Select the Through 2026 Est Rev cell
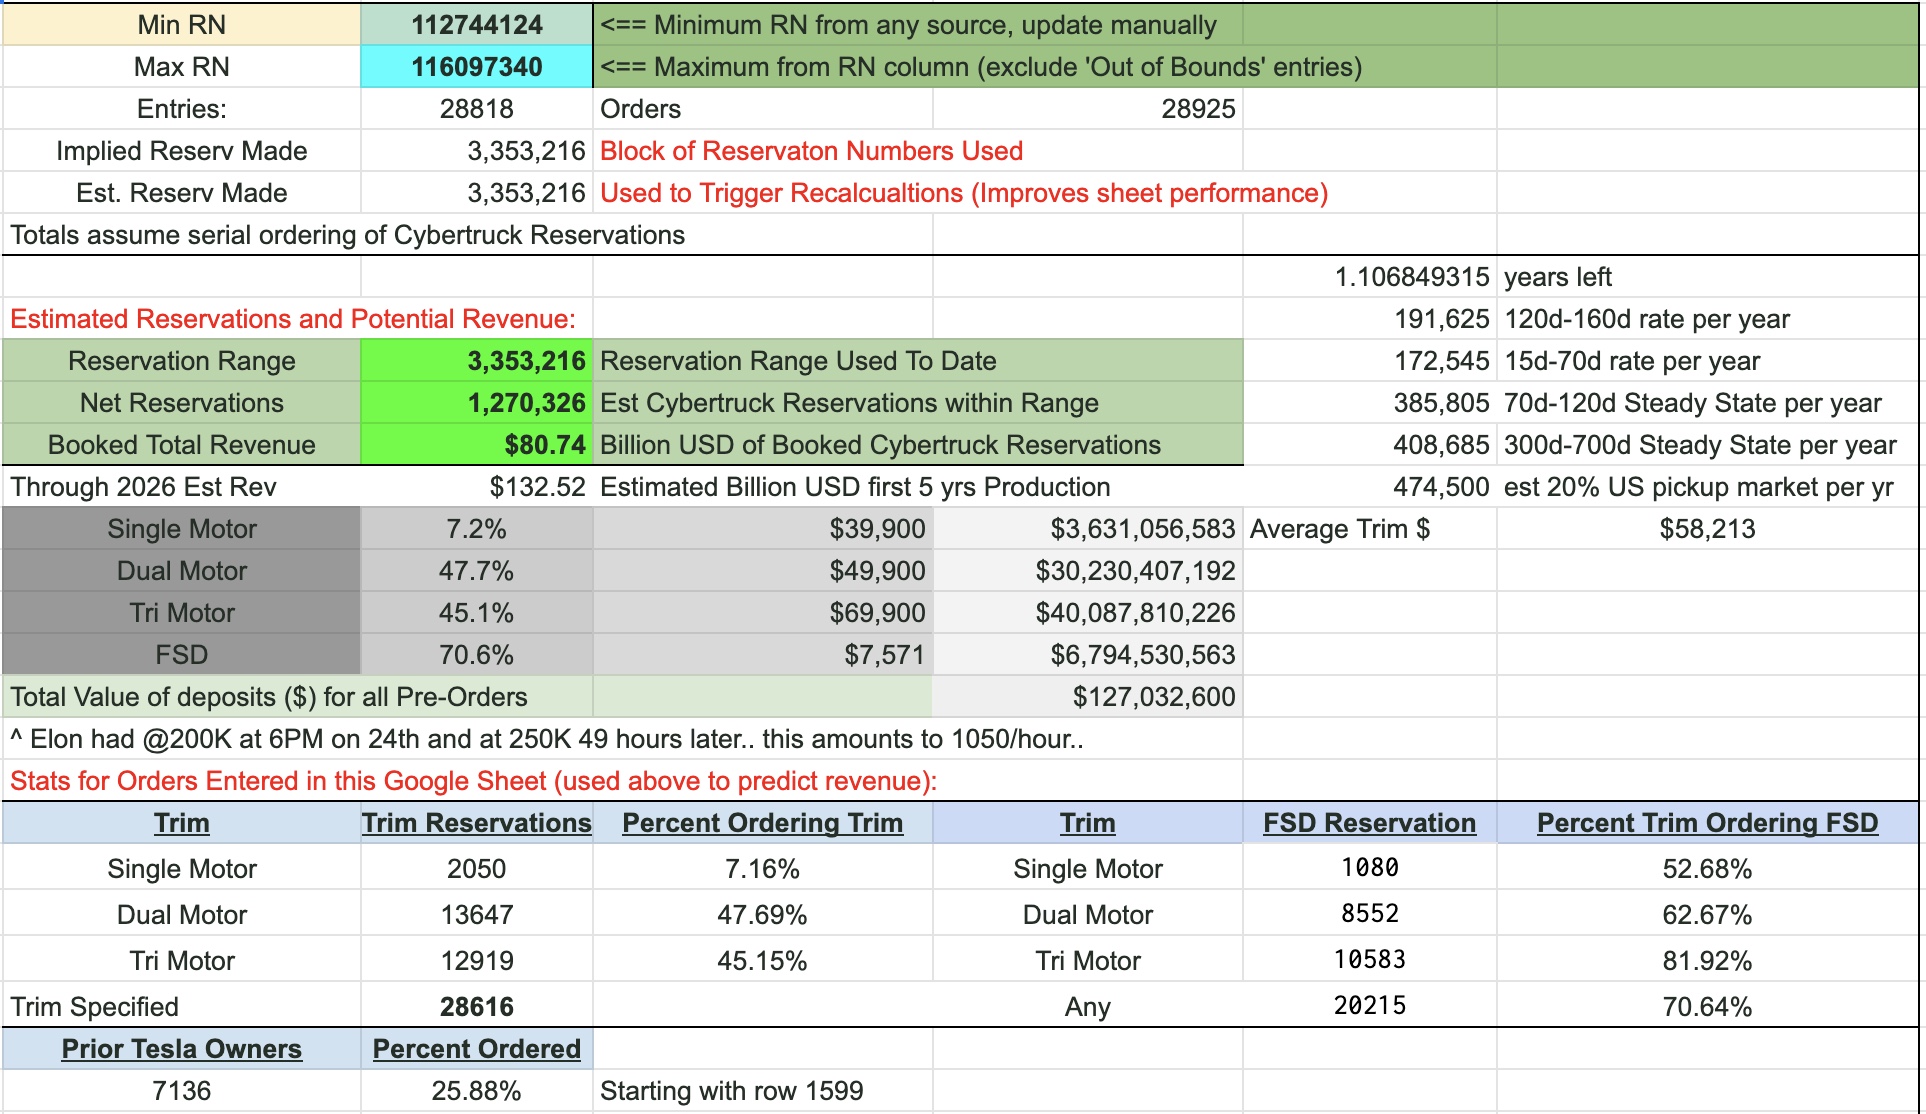Screen dimensions: 1926x1114 coord(475,487)
